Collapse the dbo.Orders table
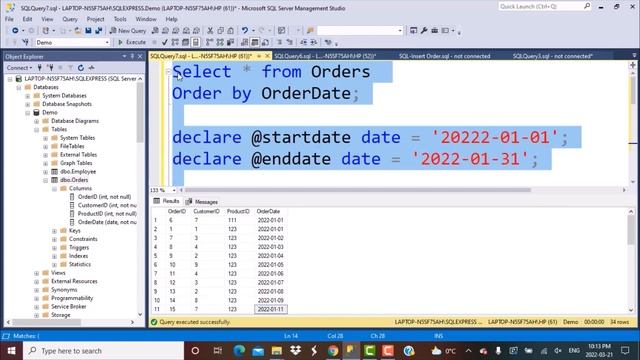The image size is (640, 360). pyautogui.click(x=46, y=180)
